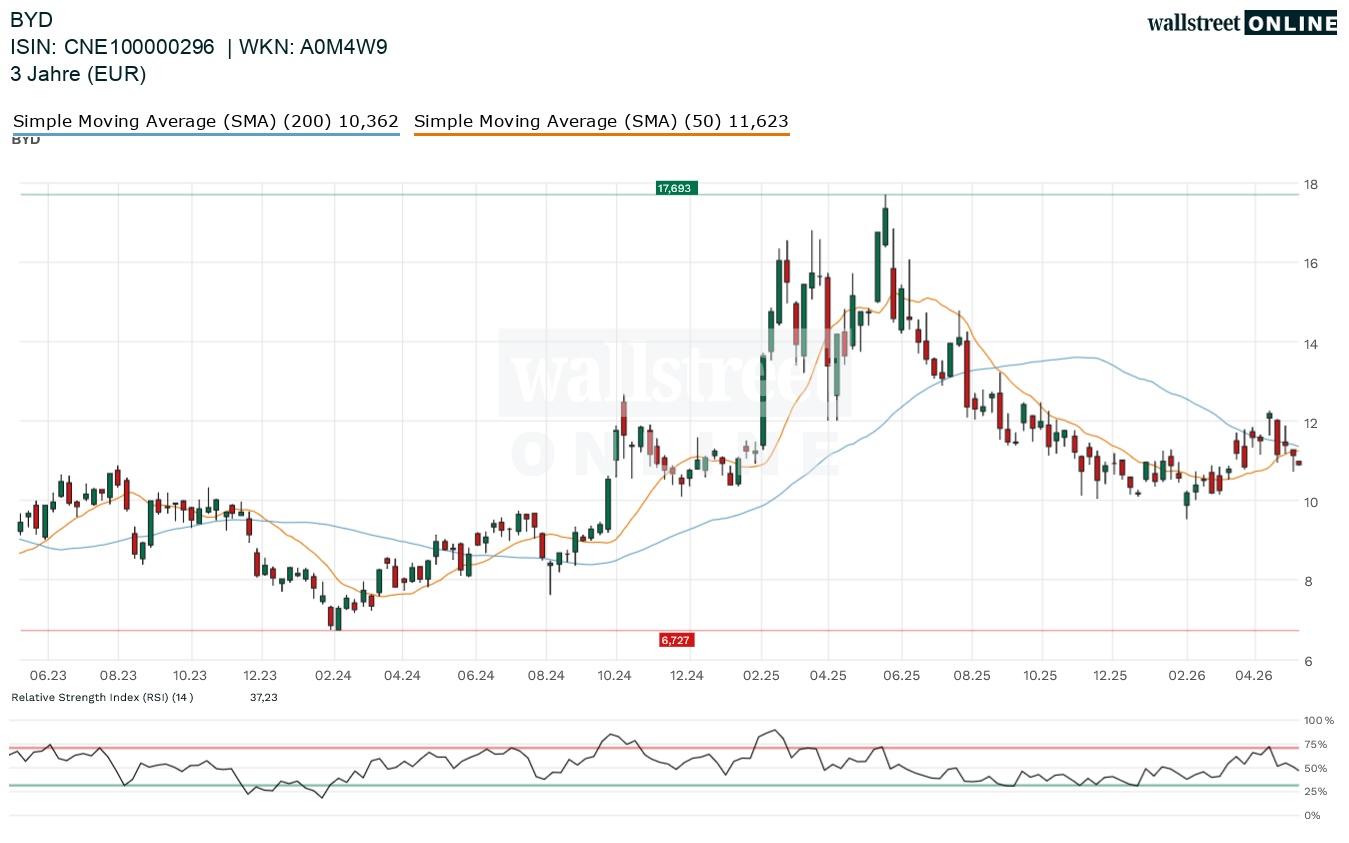Click the ISIN: CNE100000296 text
1349x843 pixels.
[112, 47]
